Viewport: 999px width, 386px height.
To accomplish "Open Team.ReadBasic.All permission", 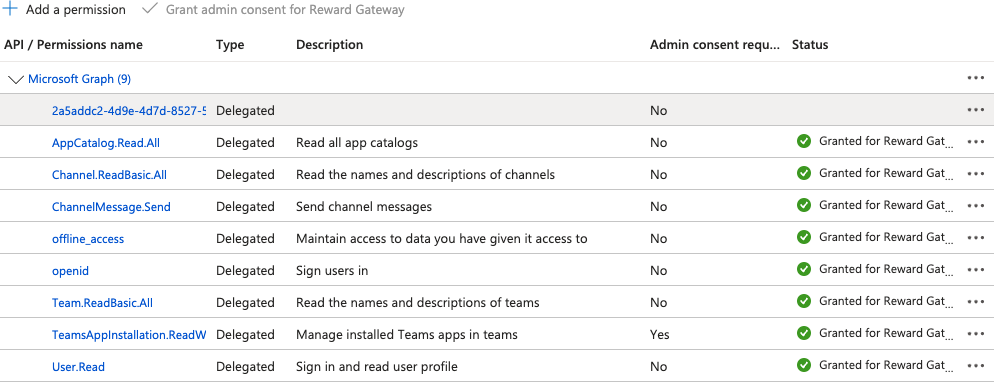I will click(x=102, y=303).
